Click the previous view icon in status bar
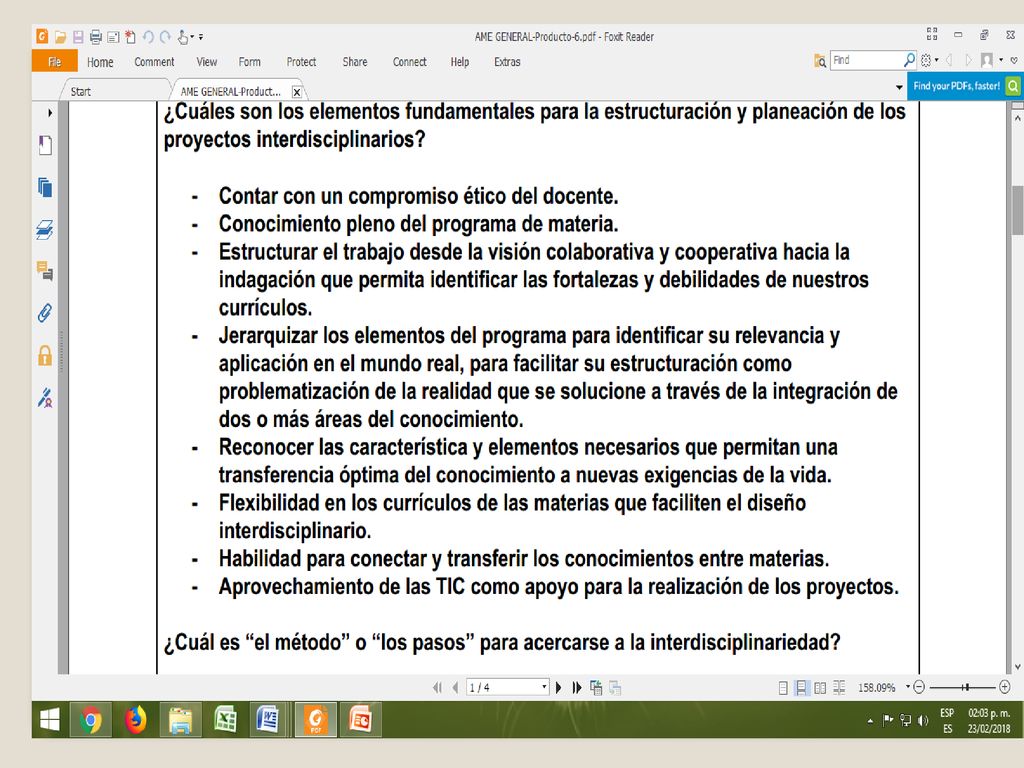Viewport: 1024px width, 768px height. (596, 687)
